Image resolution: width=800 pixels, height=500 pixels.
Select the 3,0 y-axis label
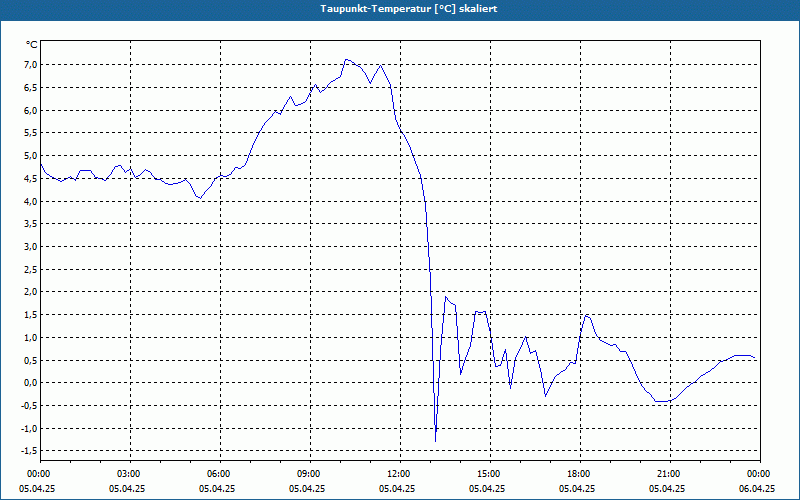point(30,247)
